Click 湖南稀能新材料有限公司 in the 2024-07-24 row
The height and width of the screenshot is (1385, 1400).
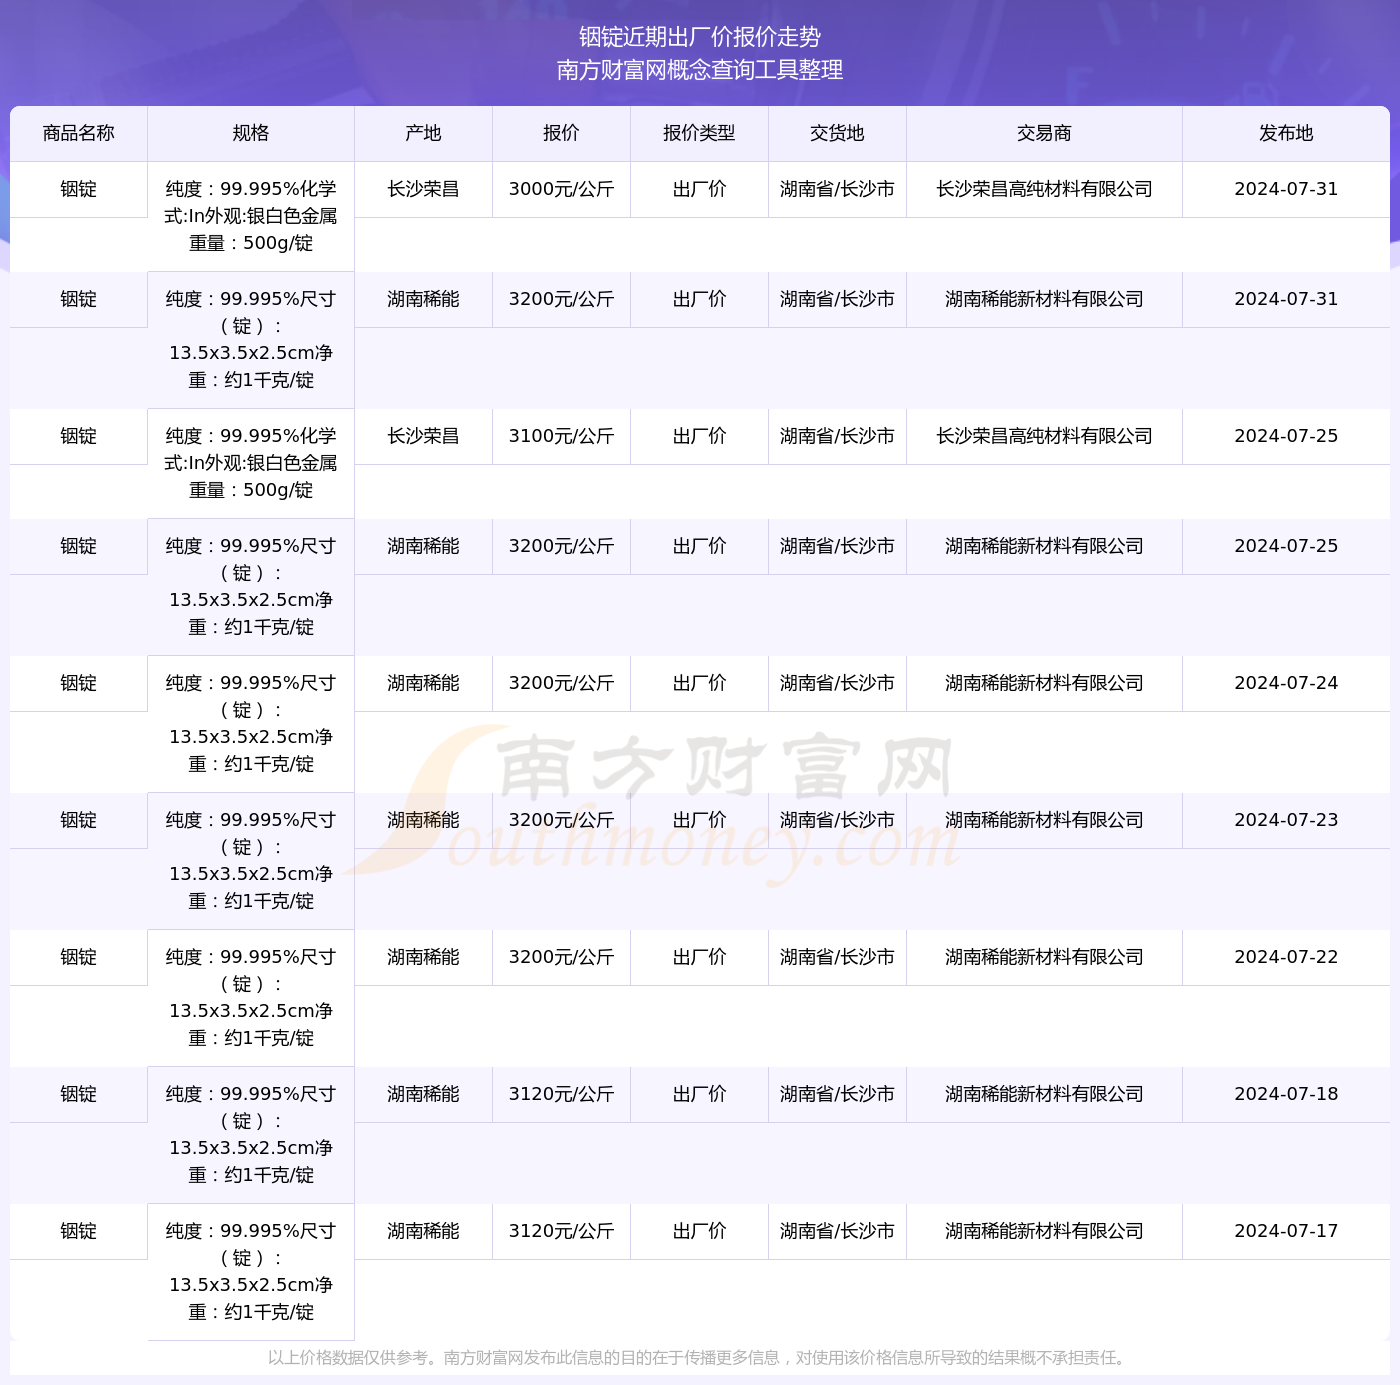tap(1045, 683)
